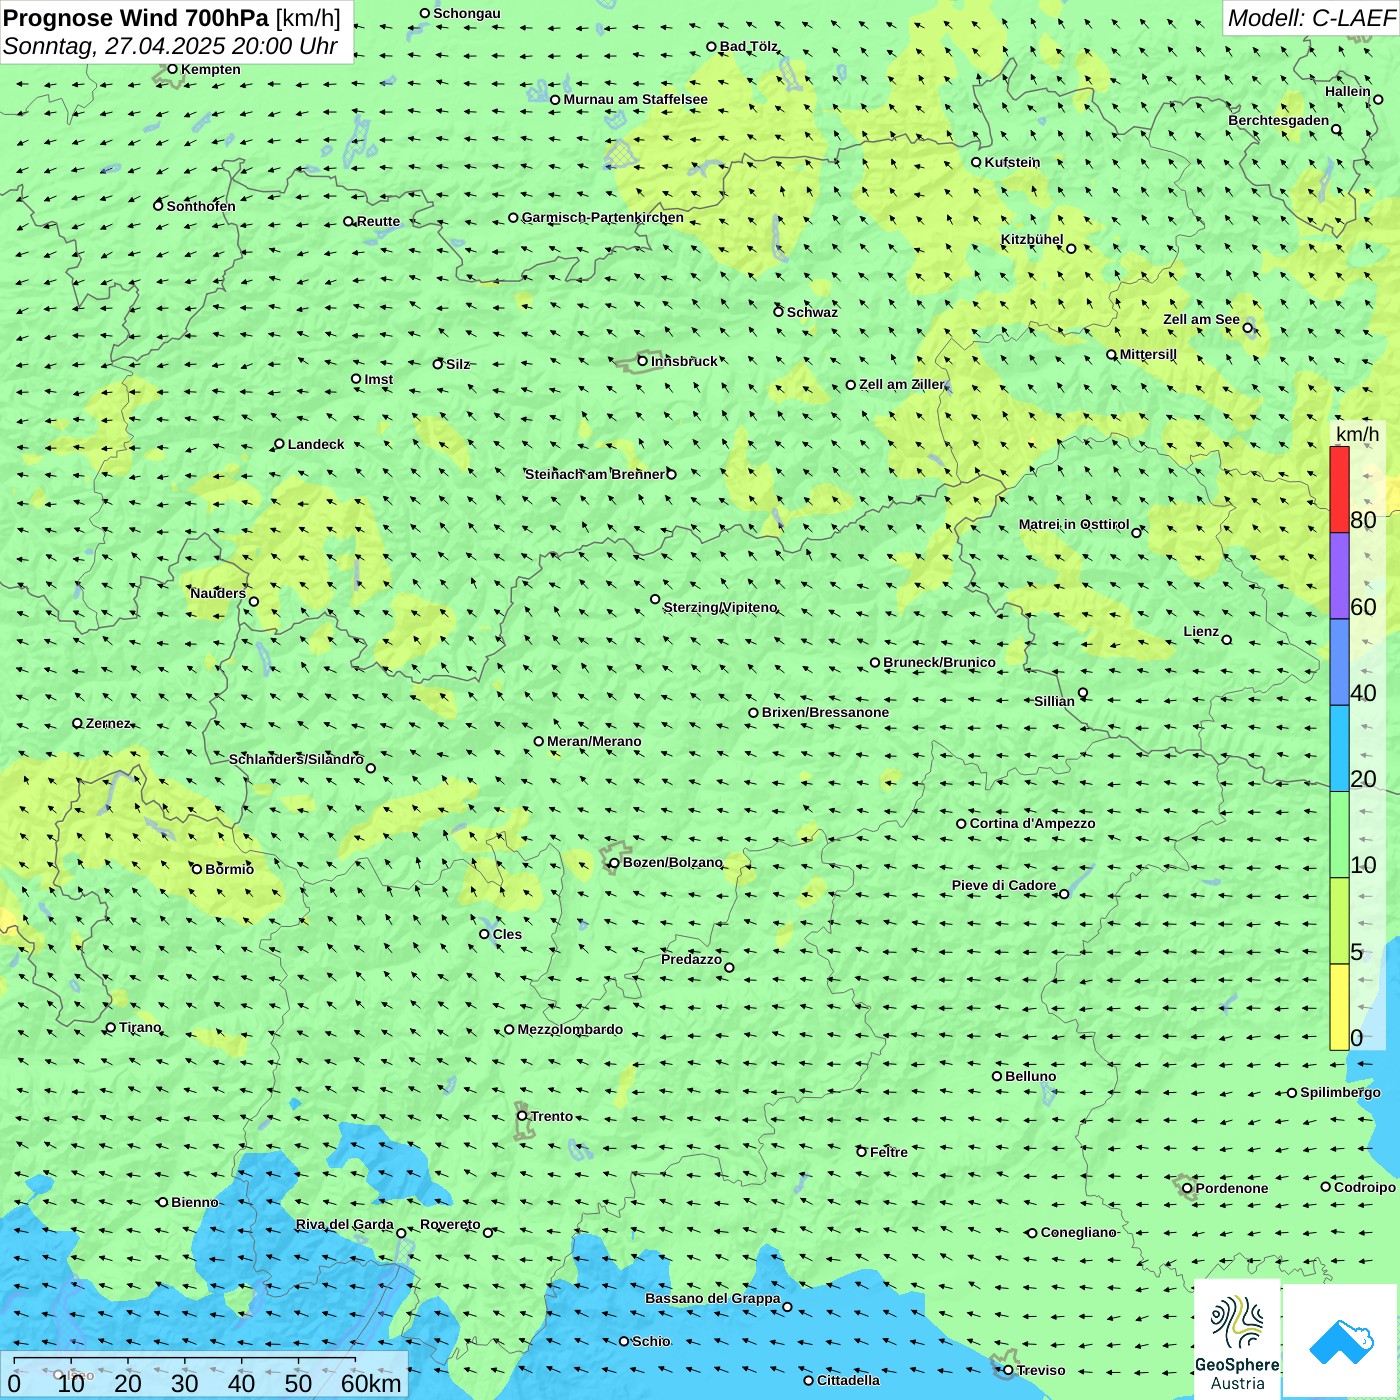Choose the lime legend color band
Screen dimensions: 1400x1400
tap(1339, 921)
